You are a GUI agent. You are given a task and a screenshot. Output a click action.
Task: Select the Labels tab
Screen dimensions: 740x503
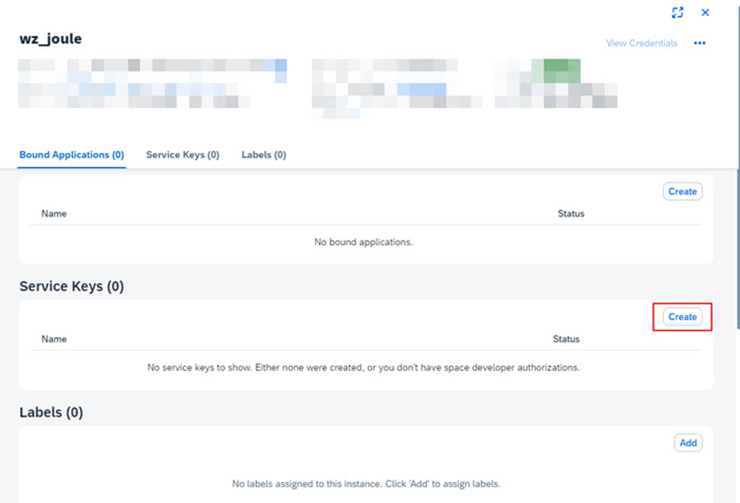263,155
